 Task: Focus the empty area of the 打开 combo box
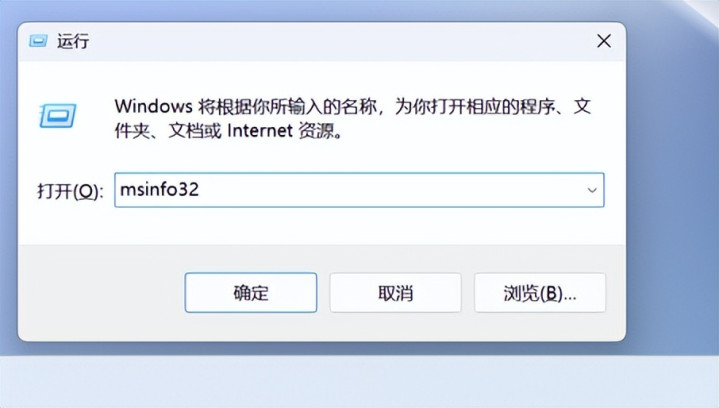[x=390, y=190]
